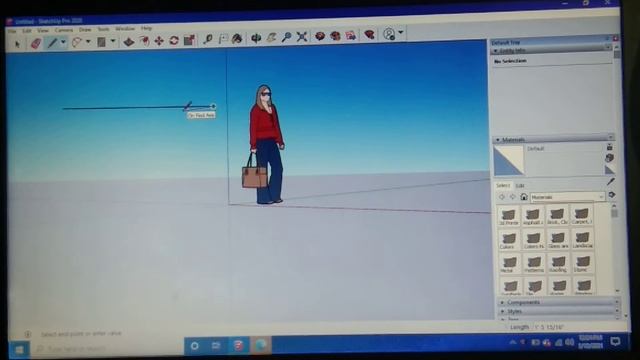Viewport: 640px width, 360px height.
Task: Choose the Eraser tool
Action: click(36, 43)
